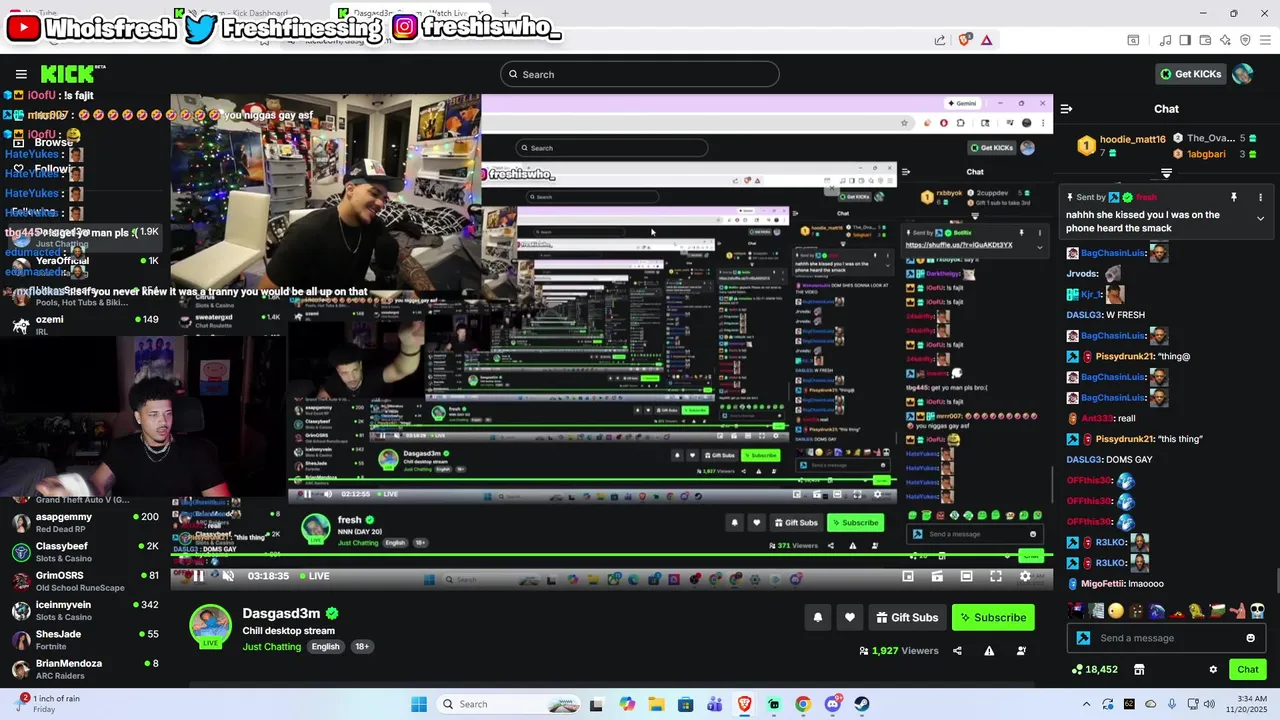Viewport: 1280px width, 720px height.
Task: Click the Windows taskbar Search box
Action: pos(510,704)
